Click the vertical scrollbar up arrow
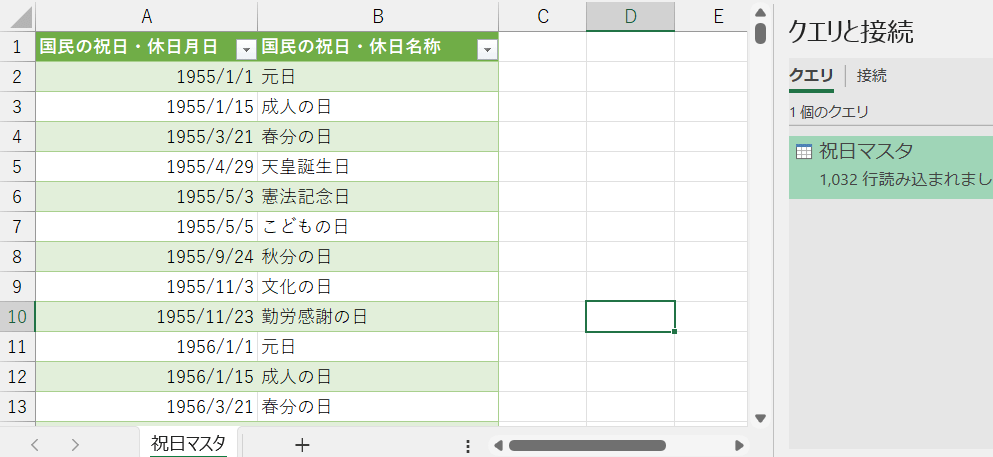 [760, 12]
